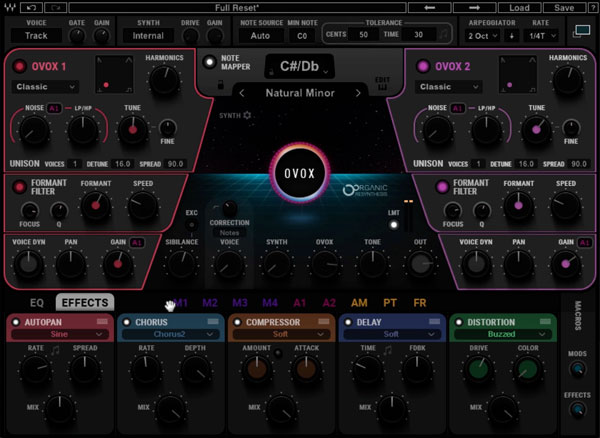Click the Tolerance CENTS value field
Viewport: 600px width, 438px height.
click(x=364, y=35)
